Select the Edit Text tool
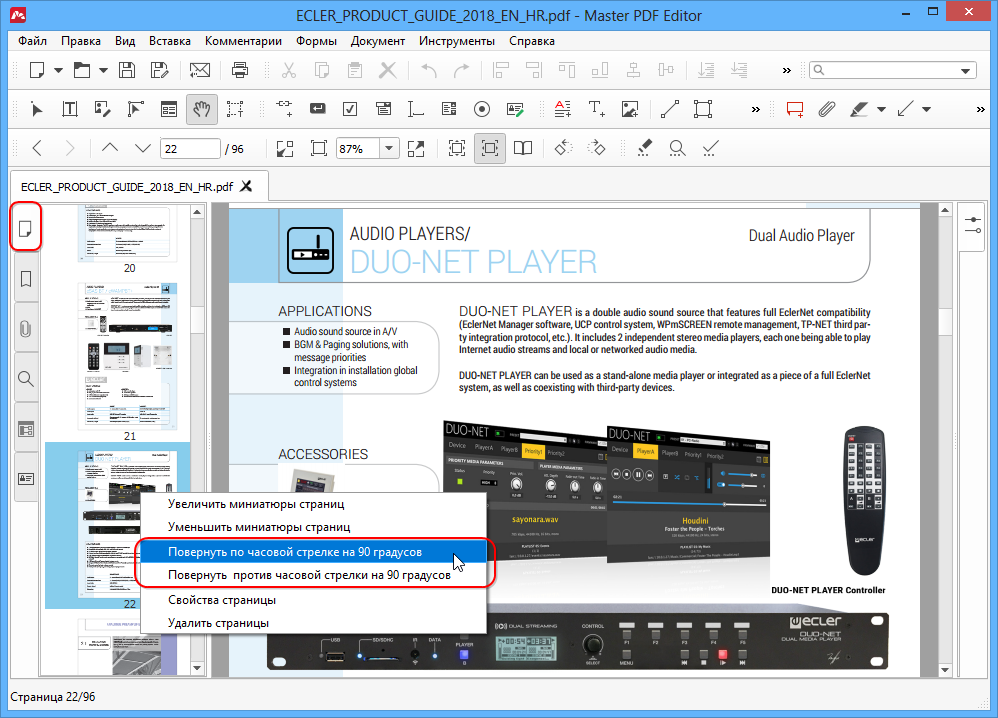Viewport: 998px width, 718px height. pyautogui.click(x=70, y=109)
